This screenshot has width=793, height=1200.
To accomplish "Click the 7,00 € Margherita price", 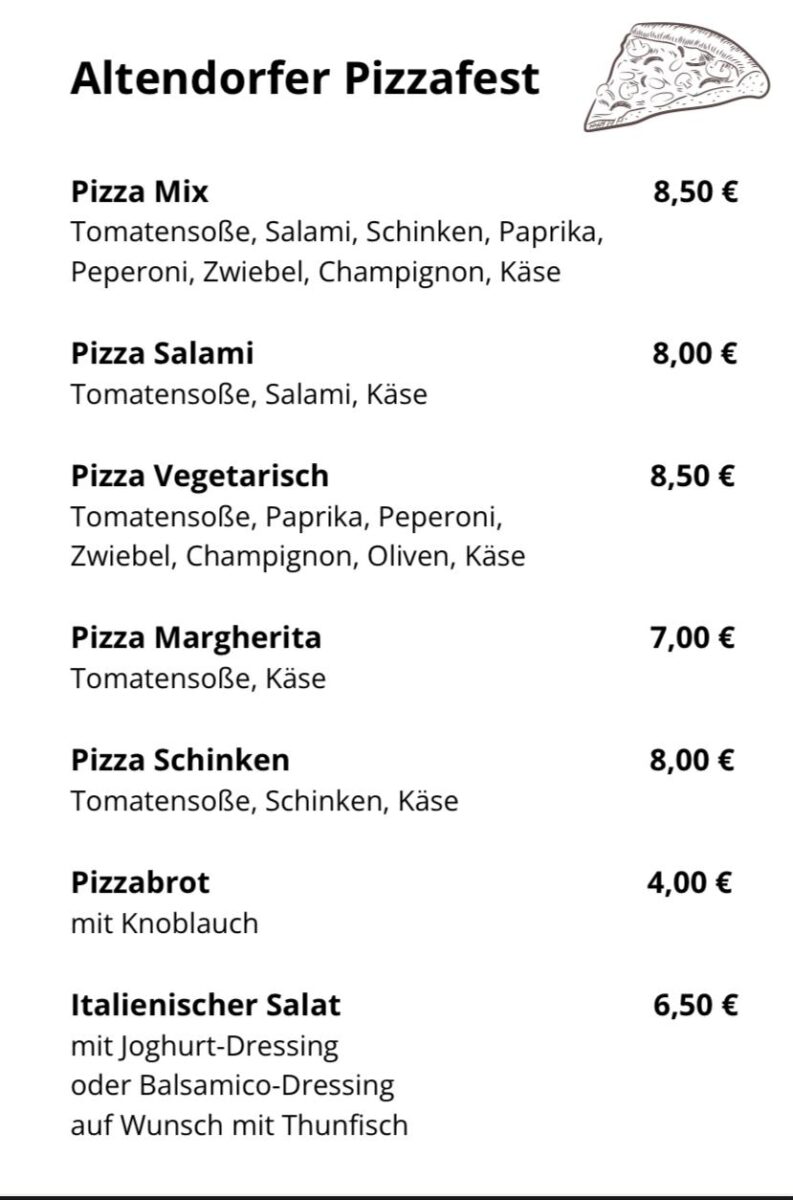I will (x=693, y=637).
